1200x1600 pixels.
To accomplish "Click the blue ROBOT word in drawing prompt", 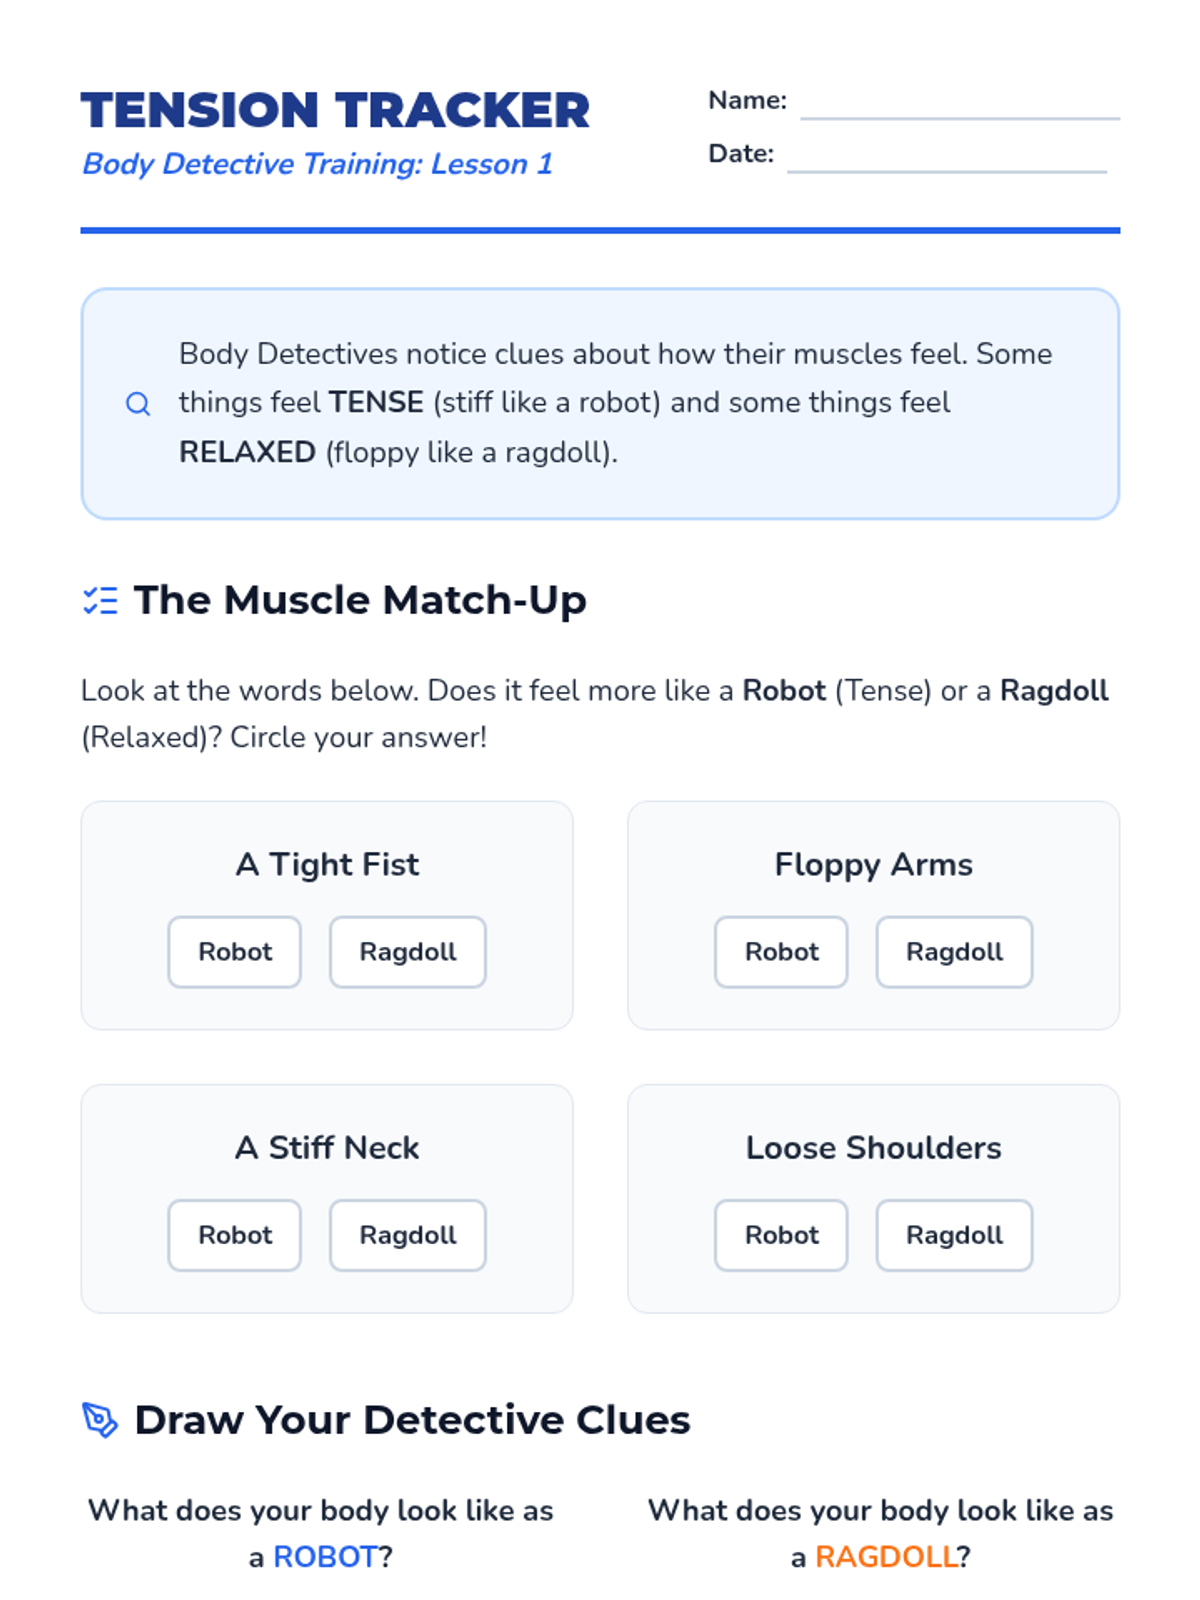I will (325, 1557).
